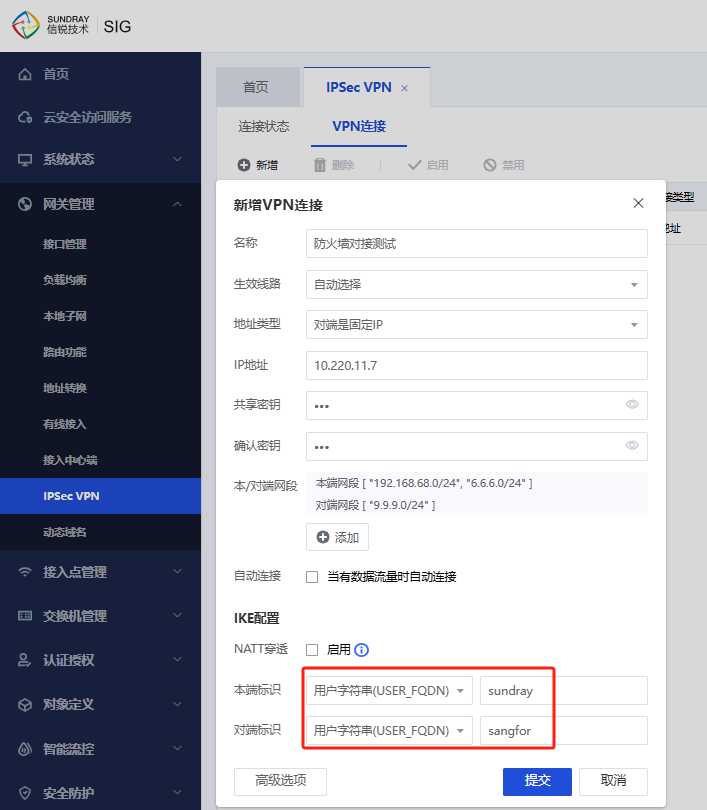Click the 对象定义 cube icon

(x=25, y=704)
